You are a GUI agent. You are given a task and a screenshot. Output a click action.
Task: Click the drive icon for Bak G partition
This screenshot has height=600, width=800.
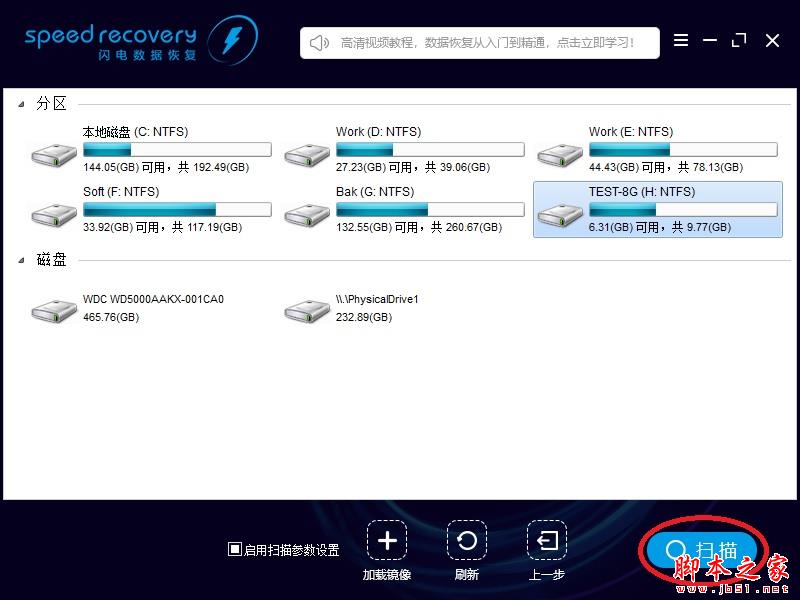(307, 215)
